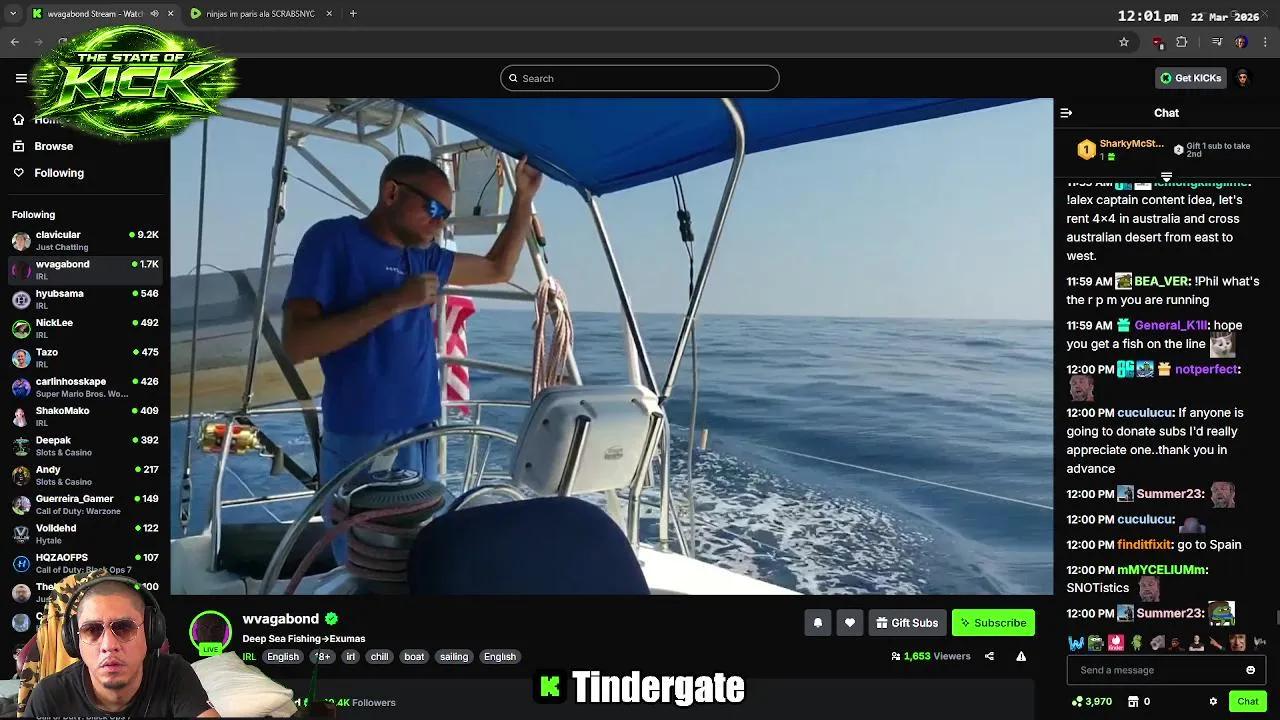Open Volldehd channel in sidebar

coord(85,534)
